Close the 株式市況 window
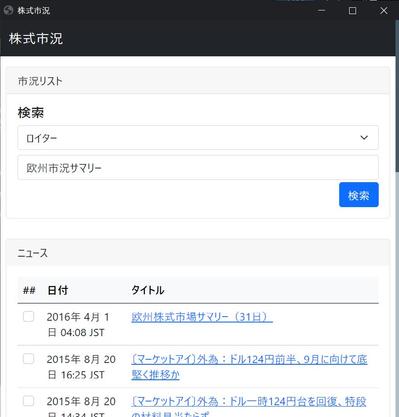399x417 pixels. pyautogui.click(x=384, y=11)
